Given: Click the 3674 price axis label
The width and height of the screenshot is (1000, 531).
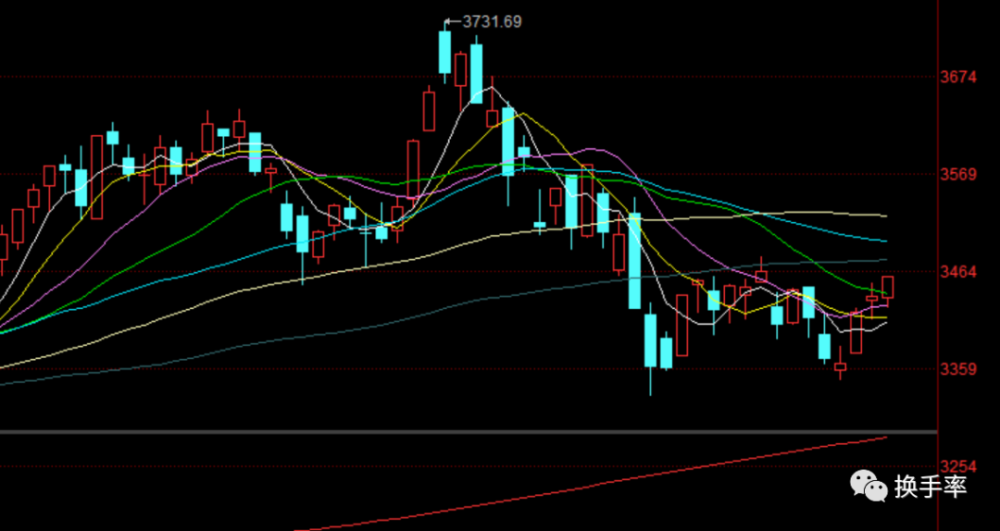Looking at the screenshot, I should click(959, 76).
